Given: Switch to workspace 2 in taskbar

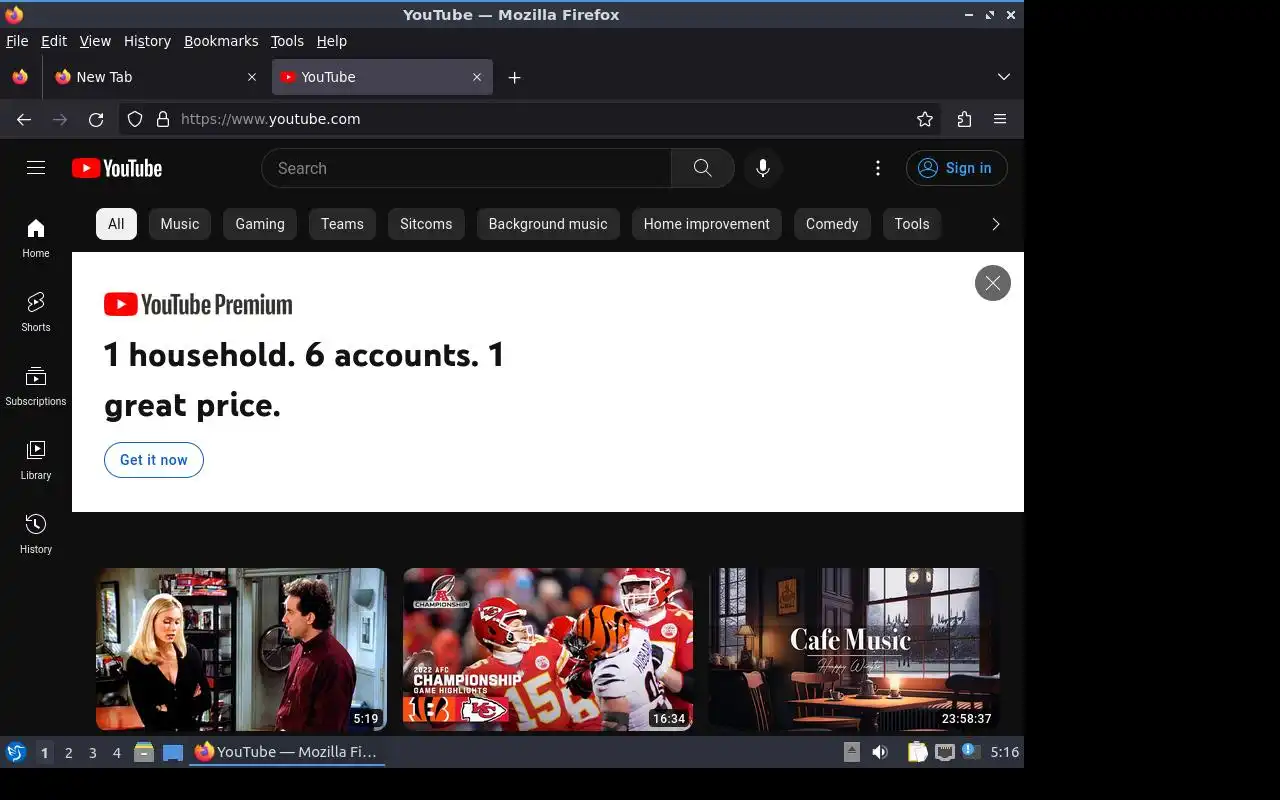Looking at the screenshot, I should [69, 753].
